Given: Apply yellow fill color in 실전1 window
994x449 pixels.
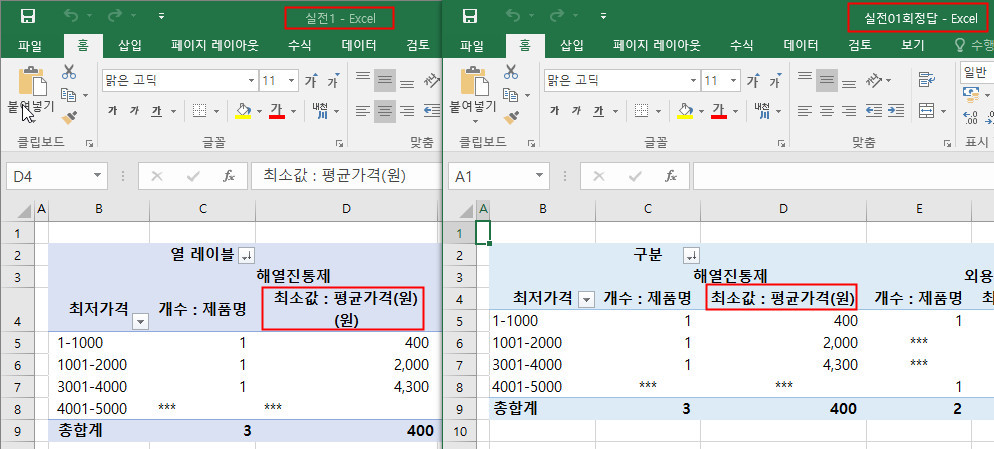Looking at the screenshot, I should click(x=241, y=110).
